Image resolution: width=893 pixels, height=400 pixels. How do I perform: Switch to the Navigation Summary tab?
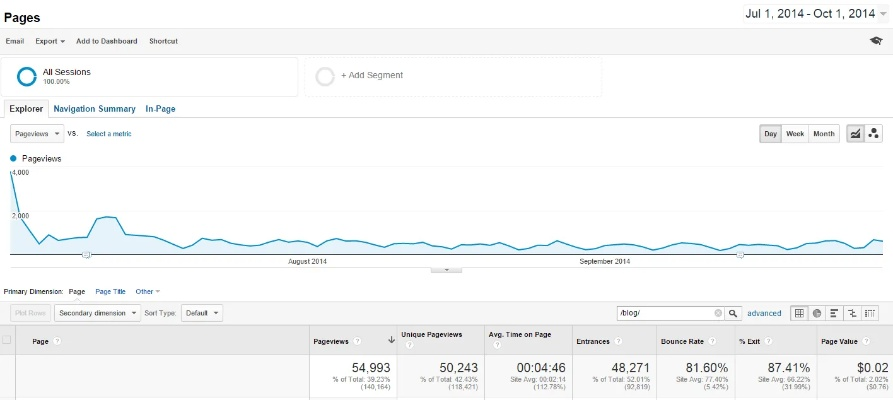tap(94, 109)
